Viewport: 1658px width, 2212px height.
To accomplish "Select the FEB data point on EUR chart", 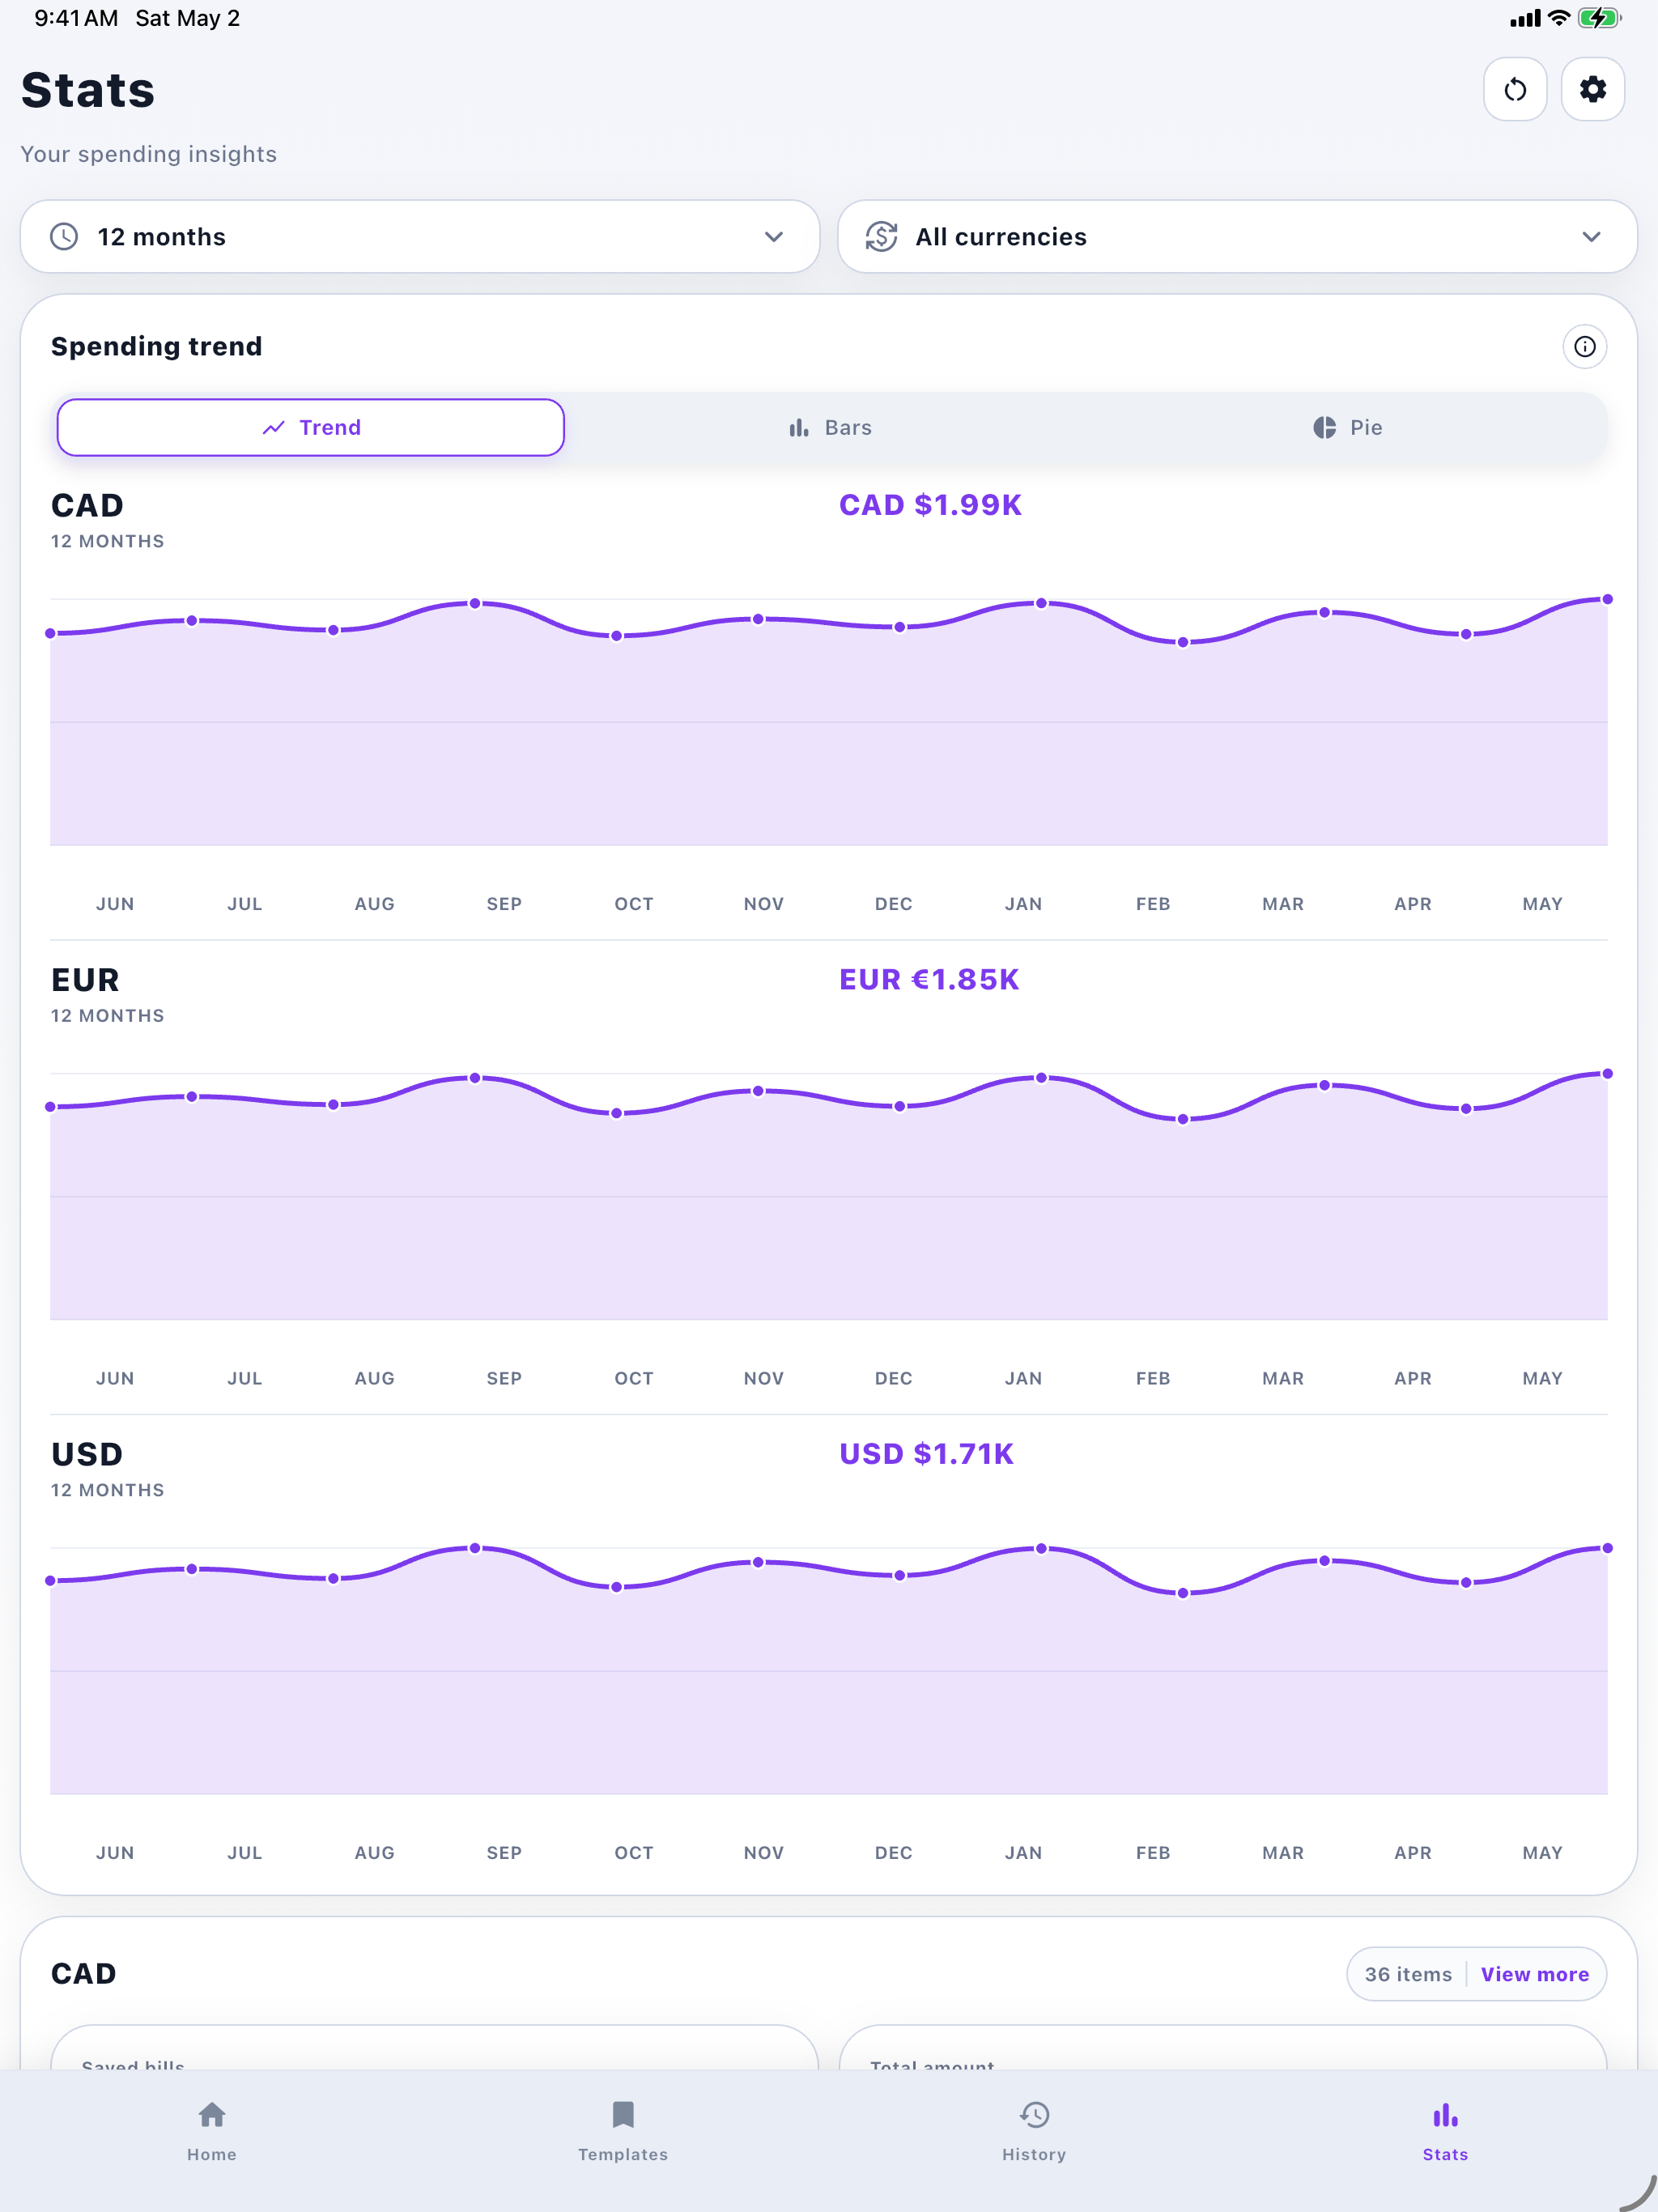I will (1183, 1119).
